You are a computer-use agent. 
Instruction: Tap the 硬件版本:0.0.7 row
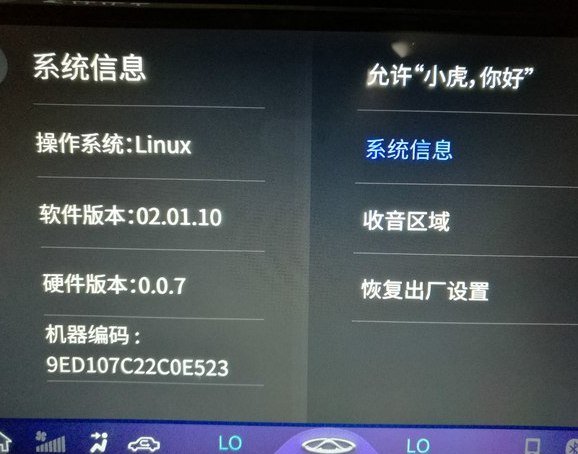coord(114,284)
